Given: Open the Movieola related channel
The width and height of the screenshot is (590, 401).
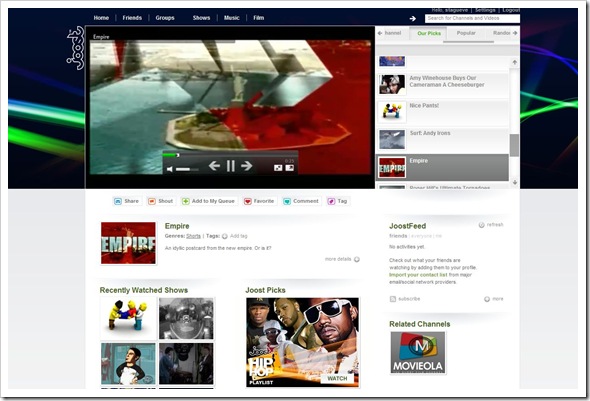Looking at the screenshot, I should click(418, 353).
